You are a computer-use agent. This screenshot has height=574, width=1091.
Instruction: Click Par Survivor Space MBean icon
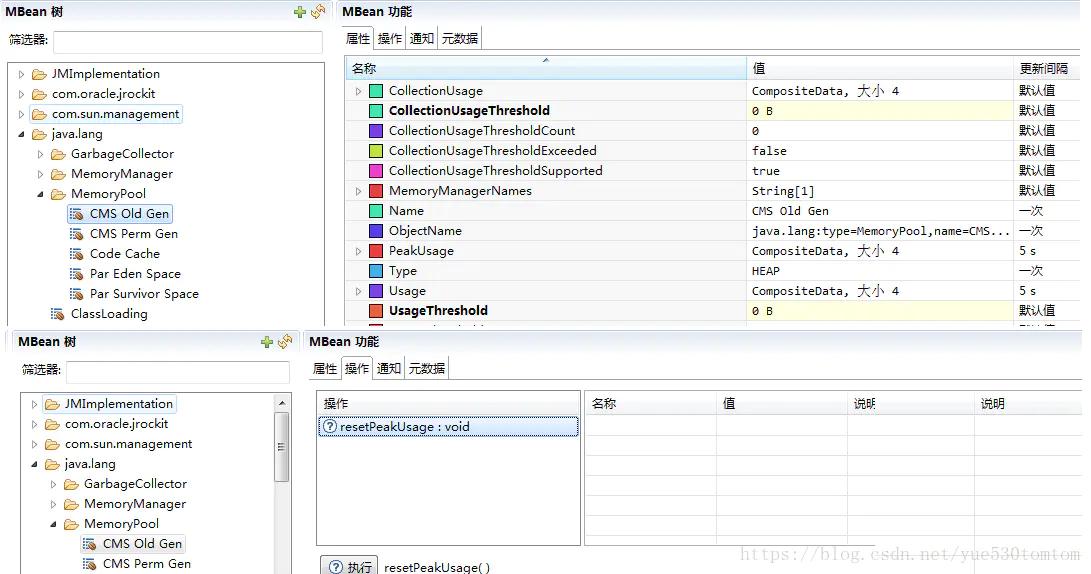tap(77, 294)
